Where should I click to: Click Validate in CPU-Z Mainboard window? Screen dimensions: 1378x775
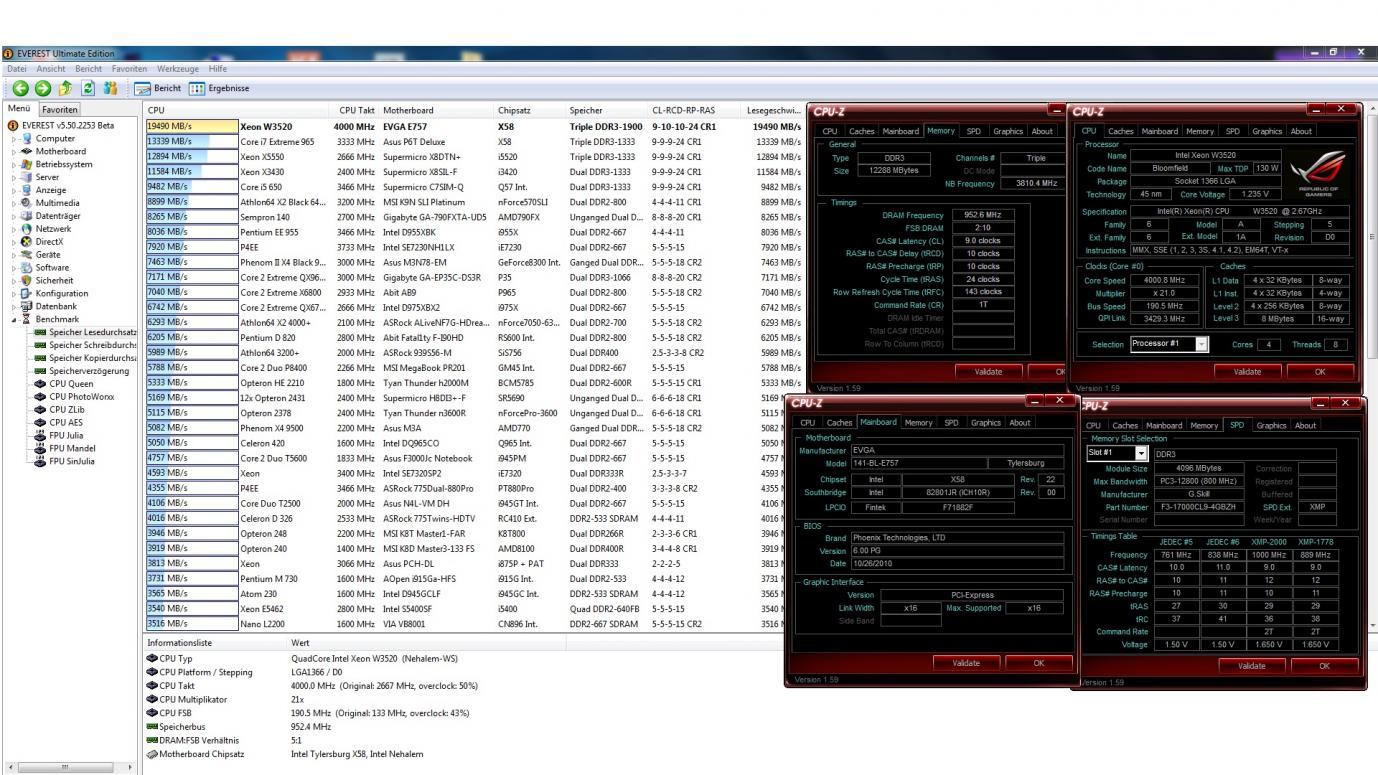tap(966, 663)
